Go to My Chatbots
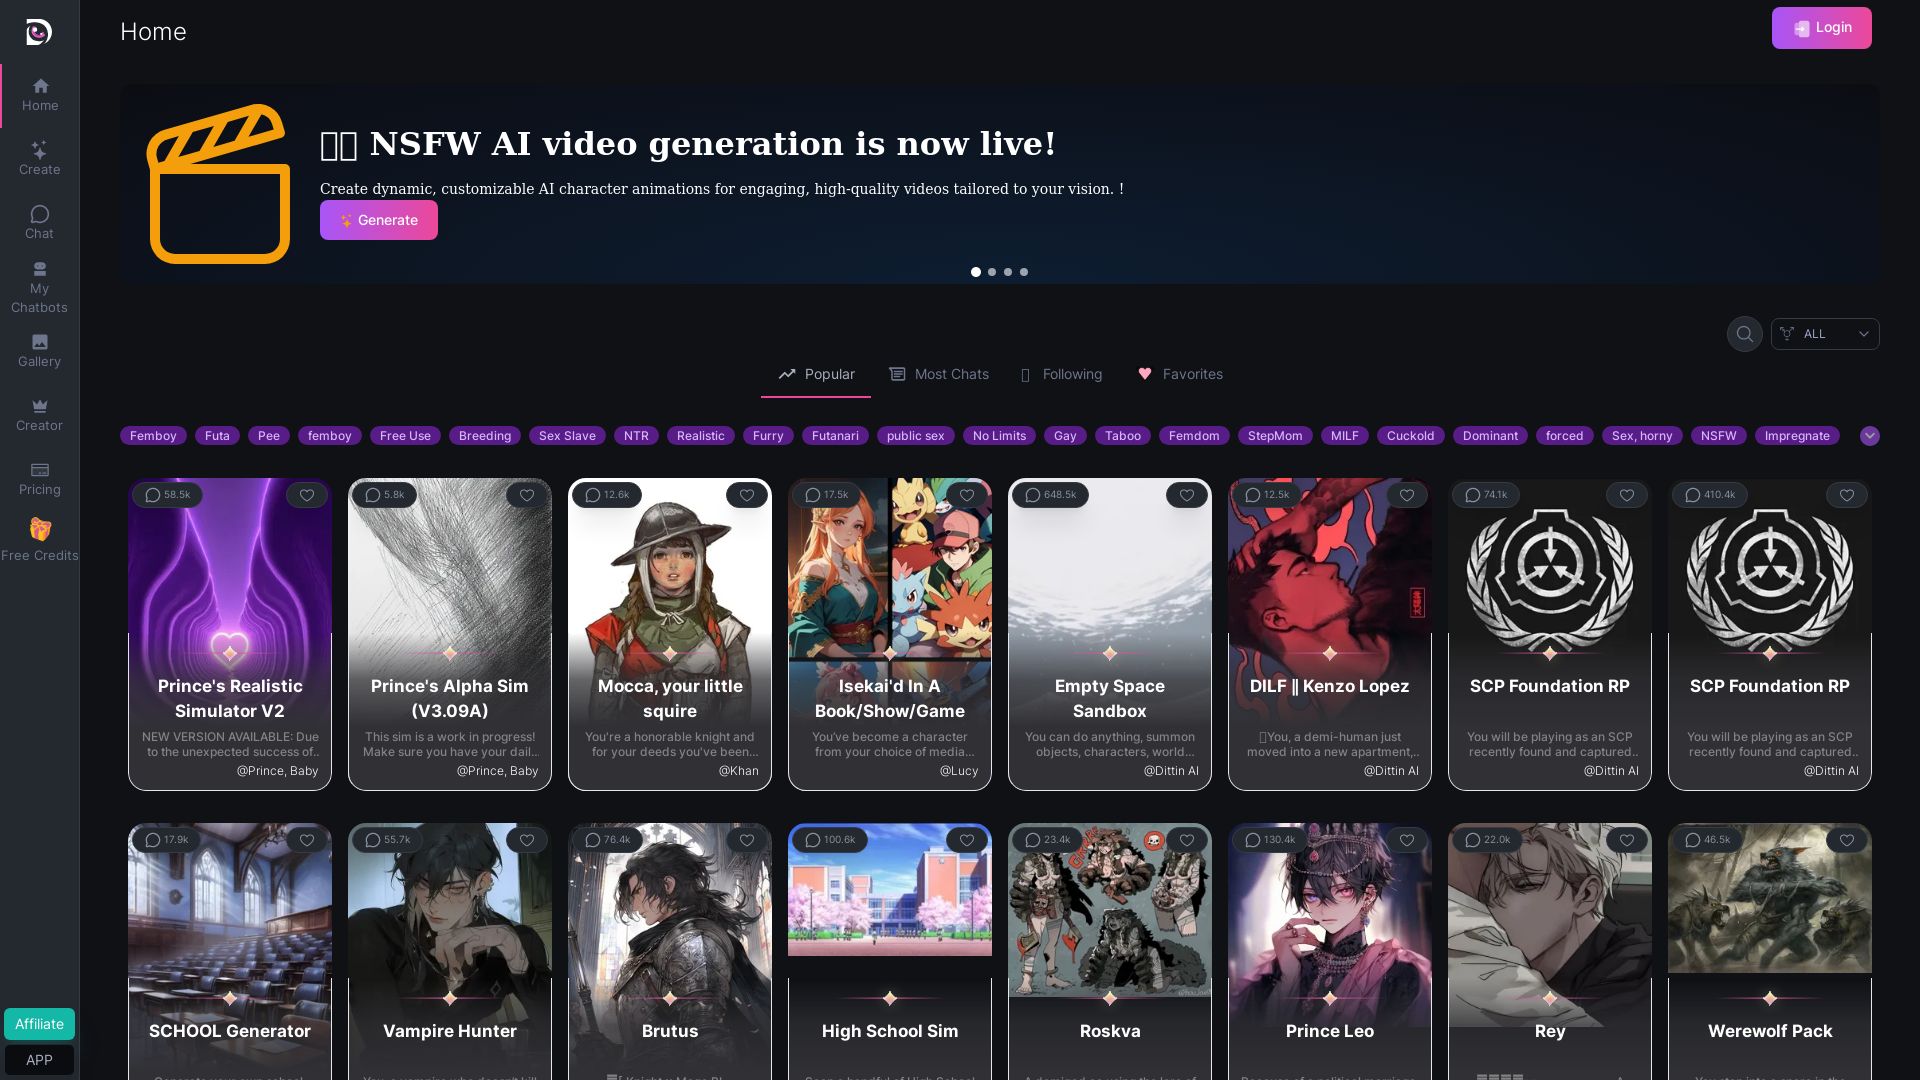This screenshot has height=1080, width=1920. [39, 288]
